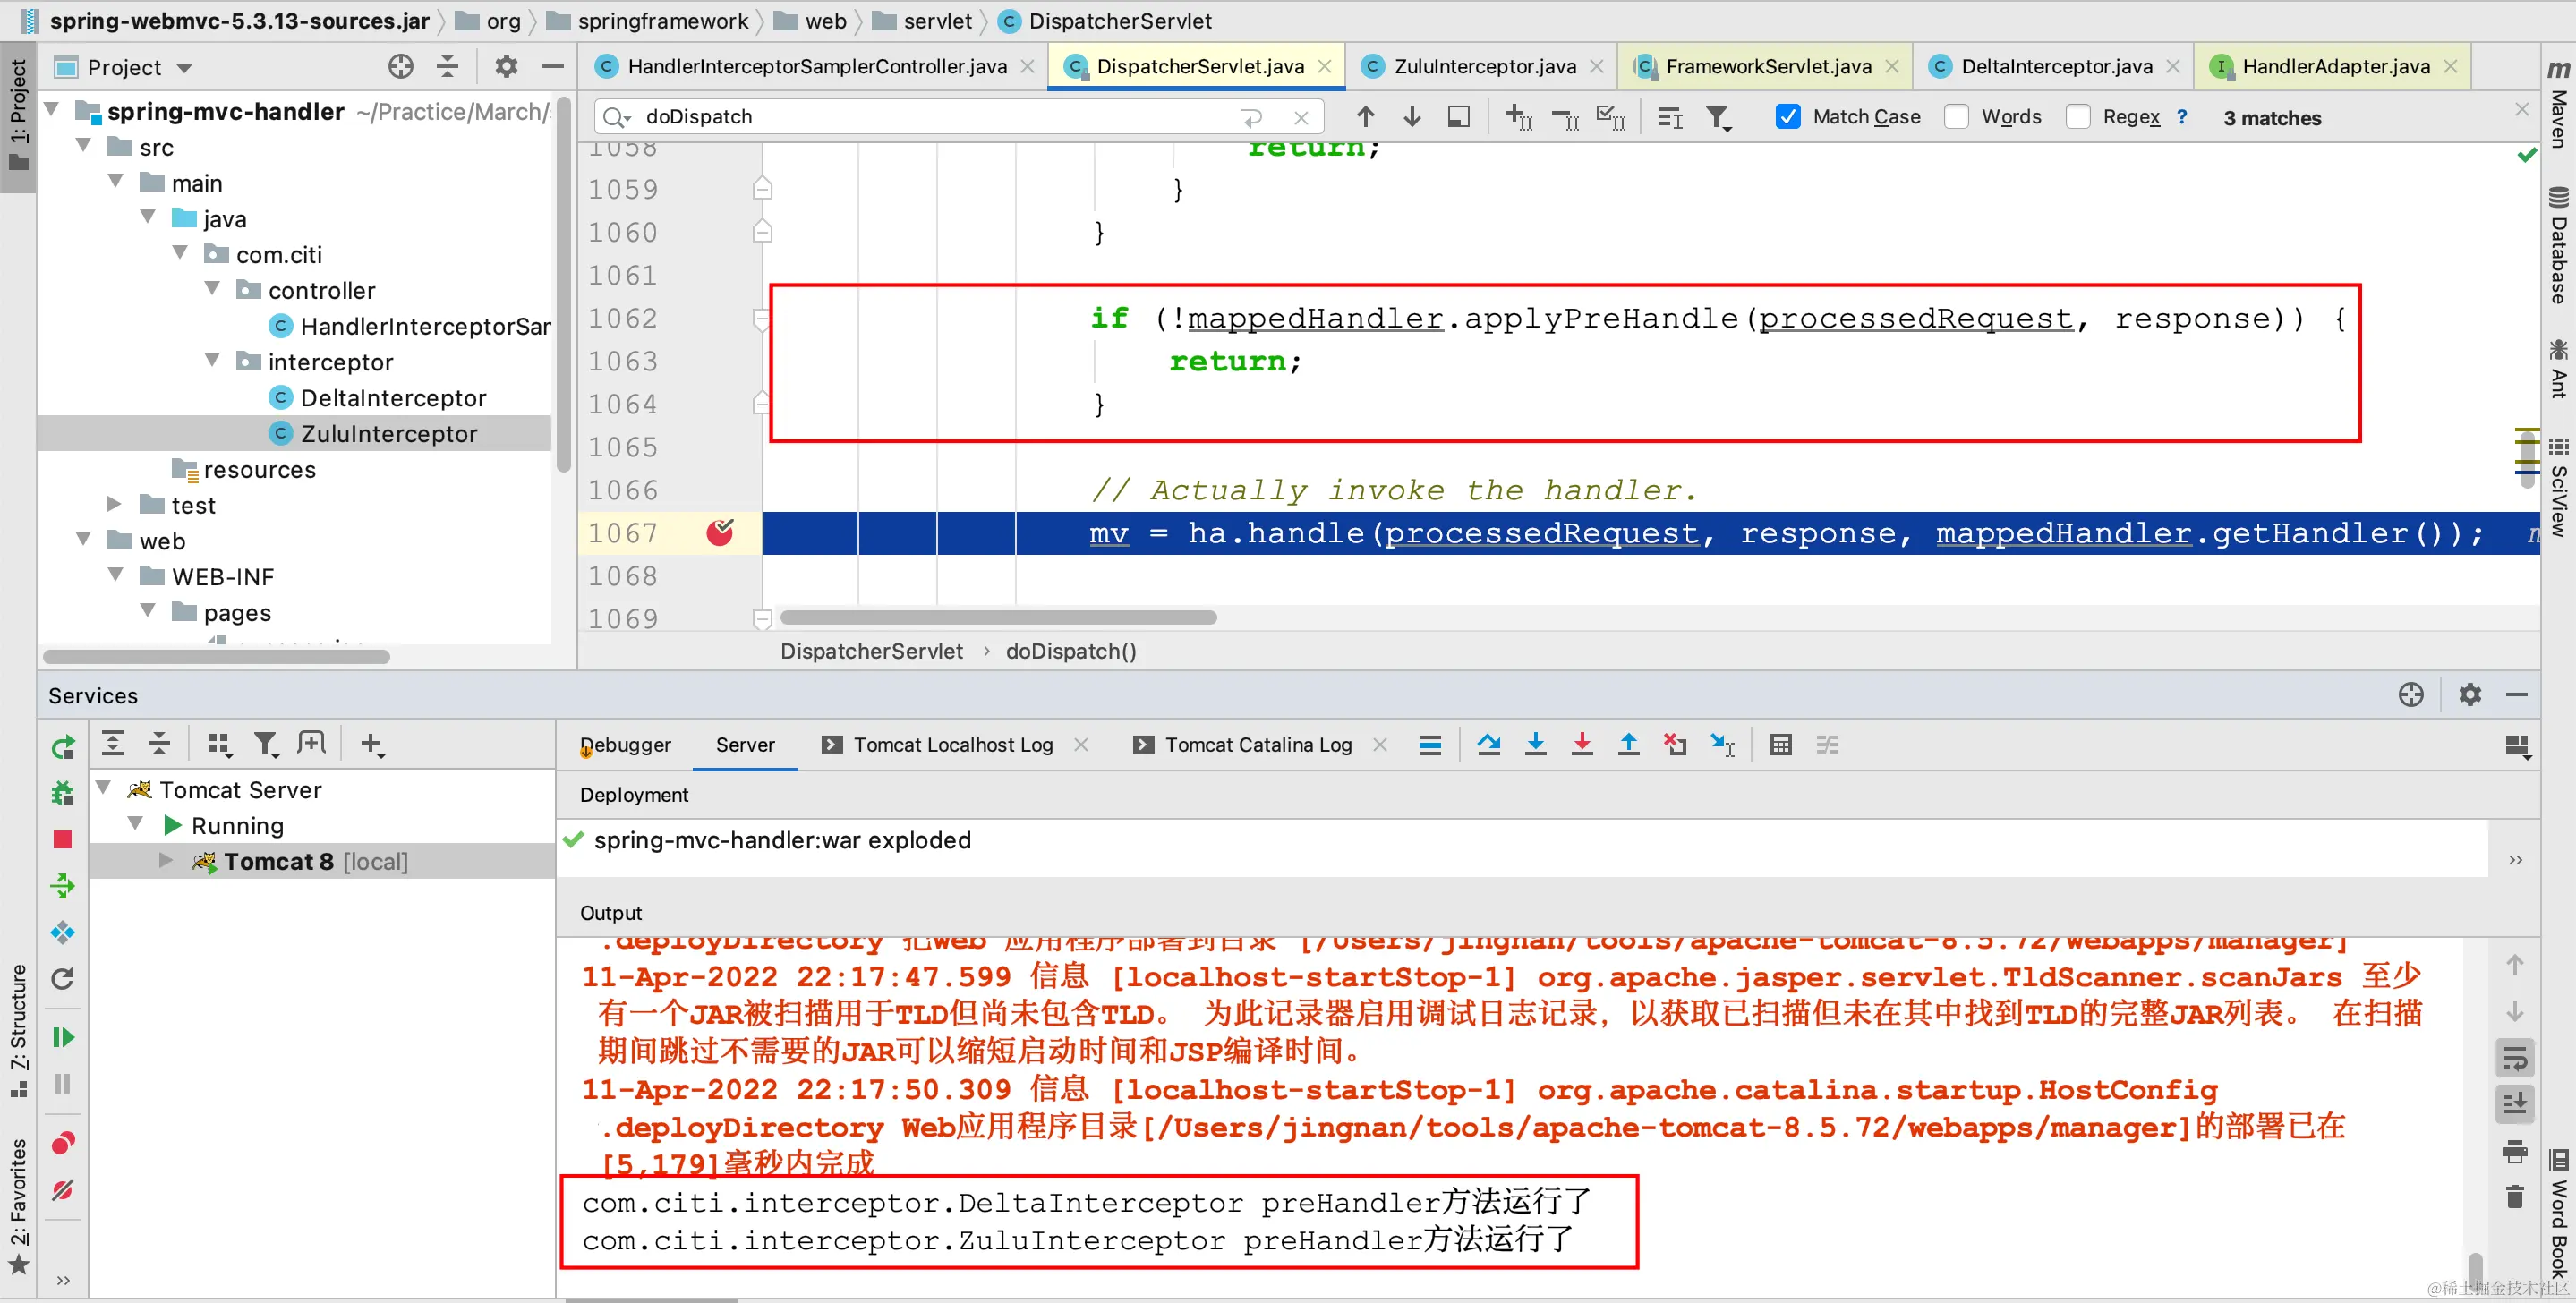Screen dimensions: 2576x1303
Task: Clear output with trash icon
Action: coord(2514,1197)
